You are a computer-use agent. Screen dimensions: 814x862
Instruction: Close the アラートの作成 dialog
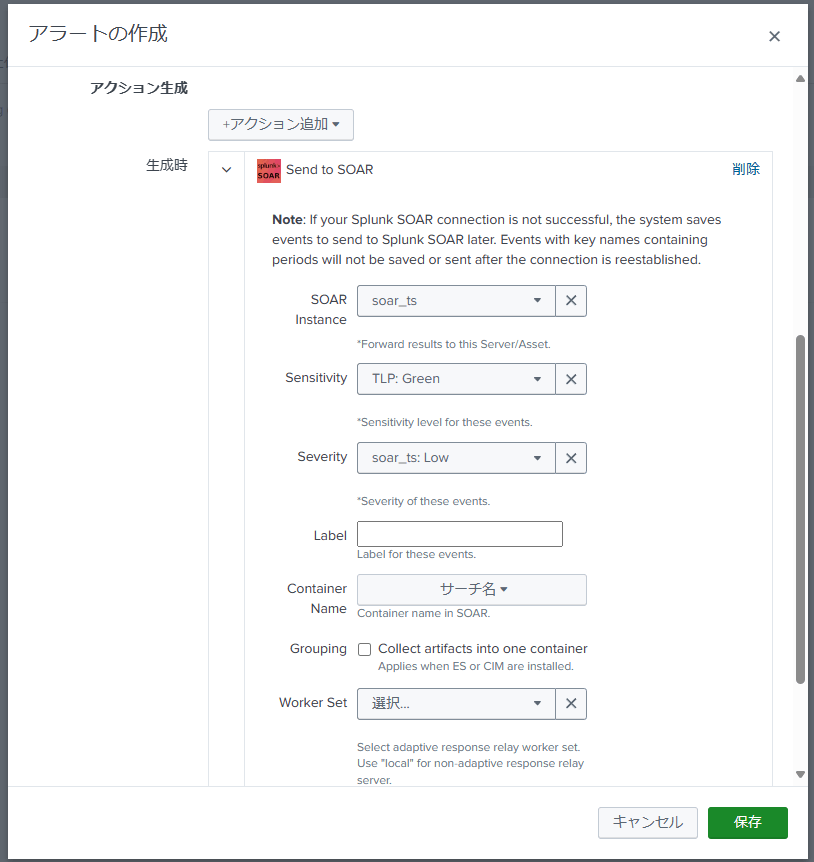point(774,36)
